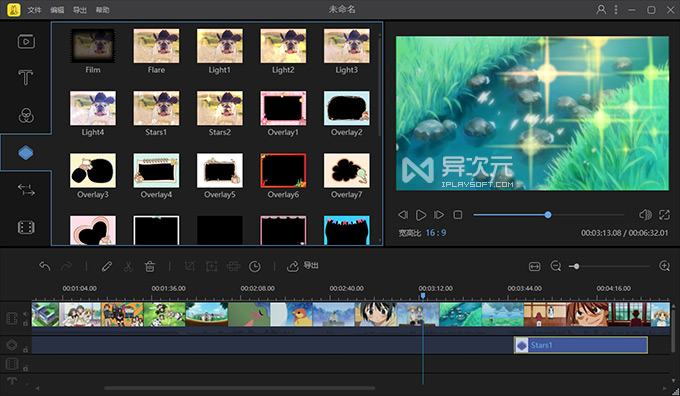The width and height of the screenshot is (680, 396).
Task: Toggle the video track lock icon
Action: (x=26, y=324)
